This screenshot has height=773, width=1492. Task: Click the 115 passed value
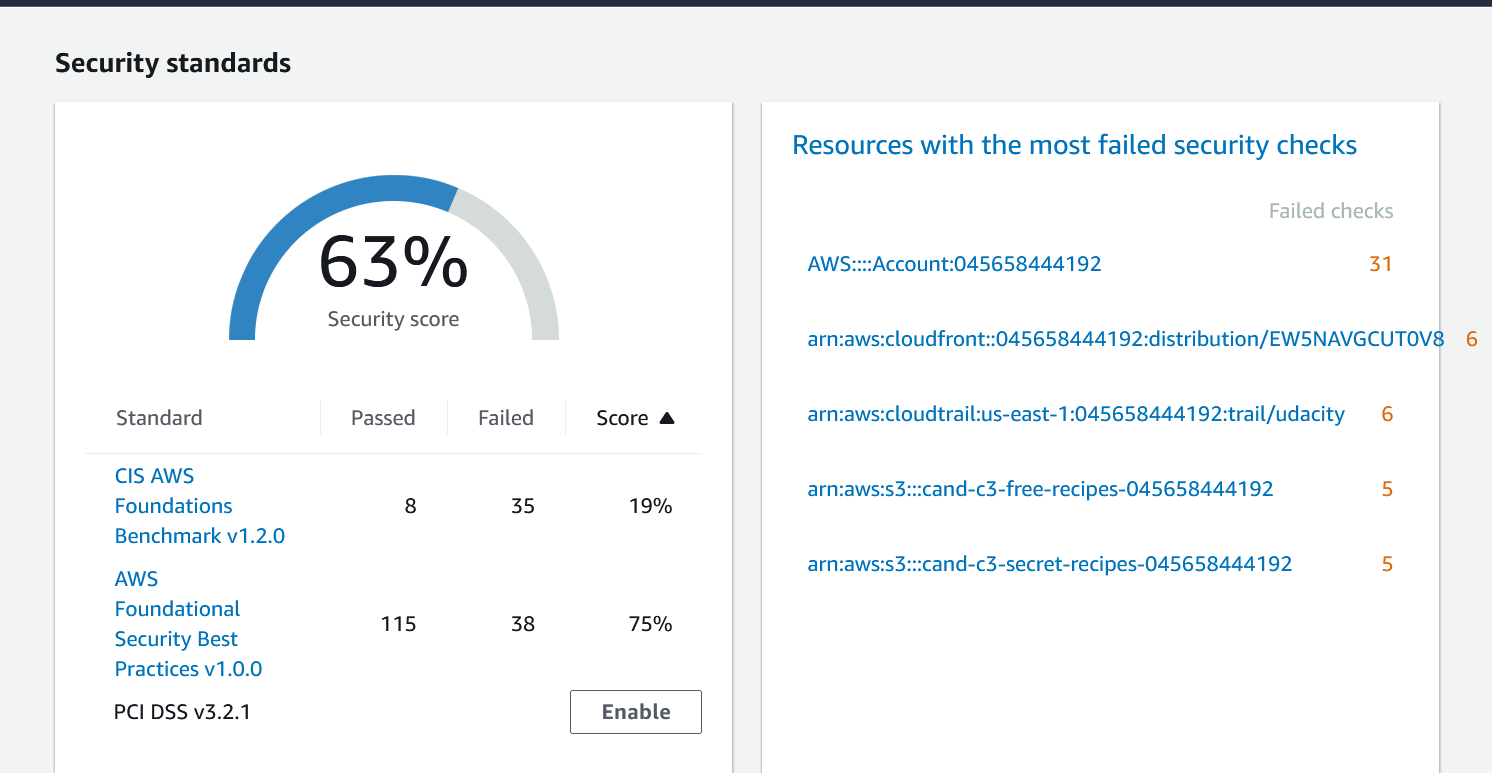tap(398, 624)
